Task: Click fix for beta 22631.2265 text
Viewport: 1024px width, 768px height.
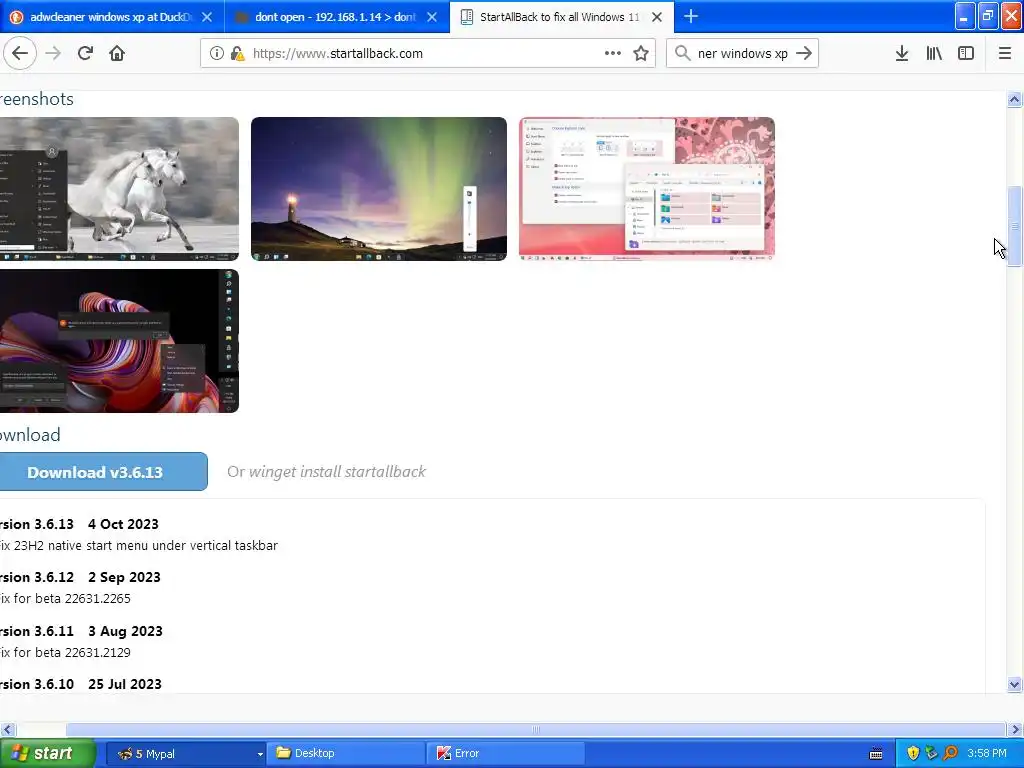Action: (x=65, y=598)
